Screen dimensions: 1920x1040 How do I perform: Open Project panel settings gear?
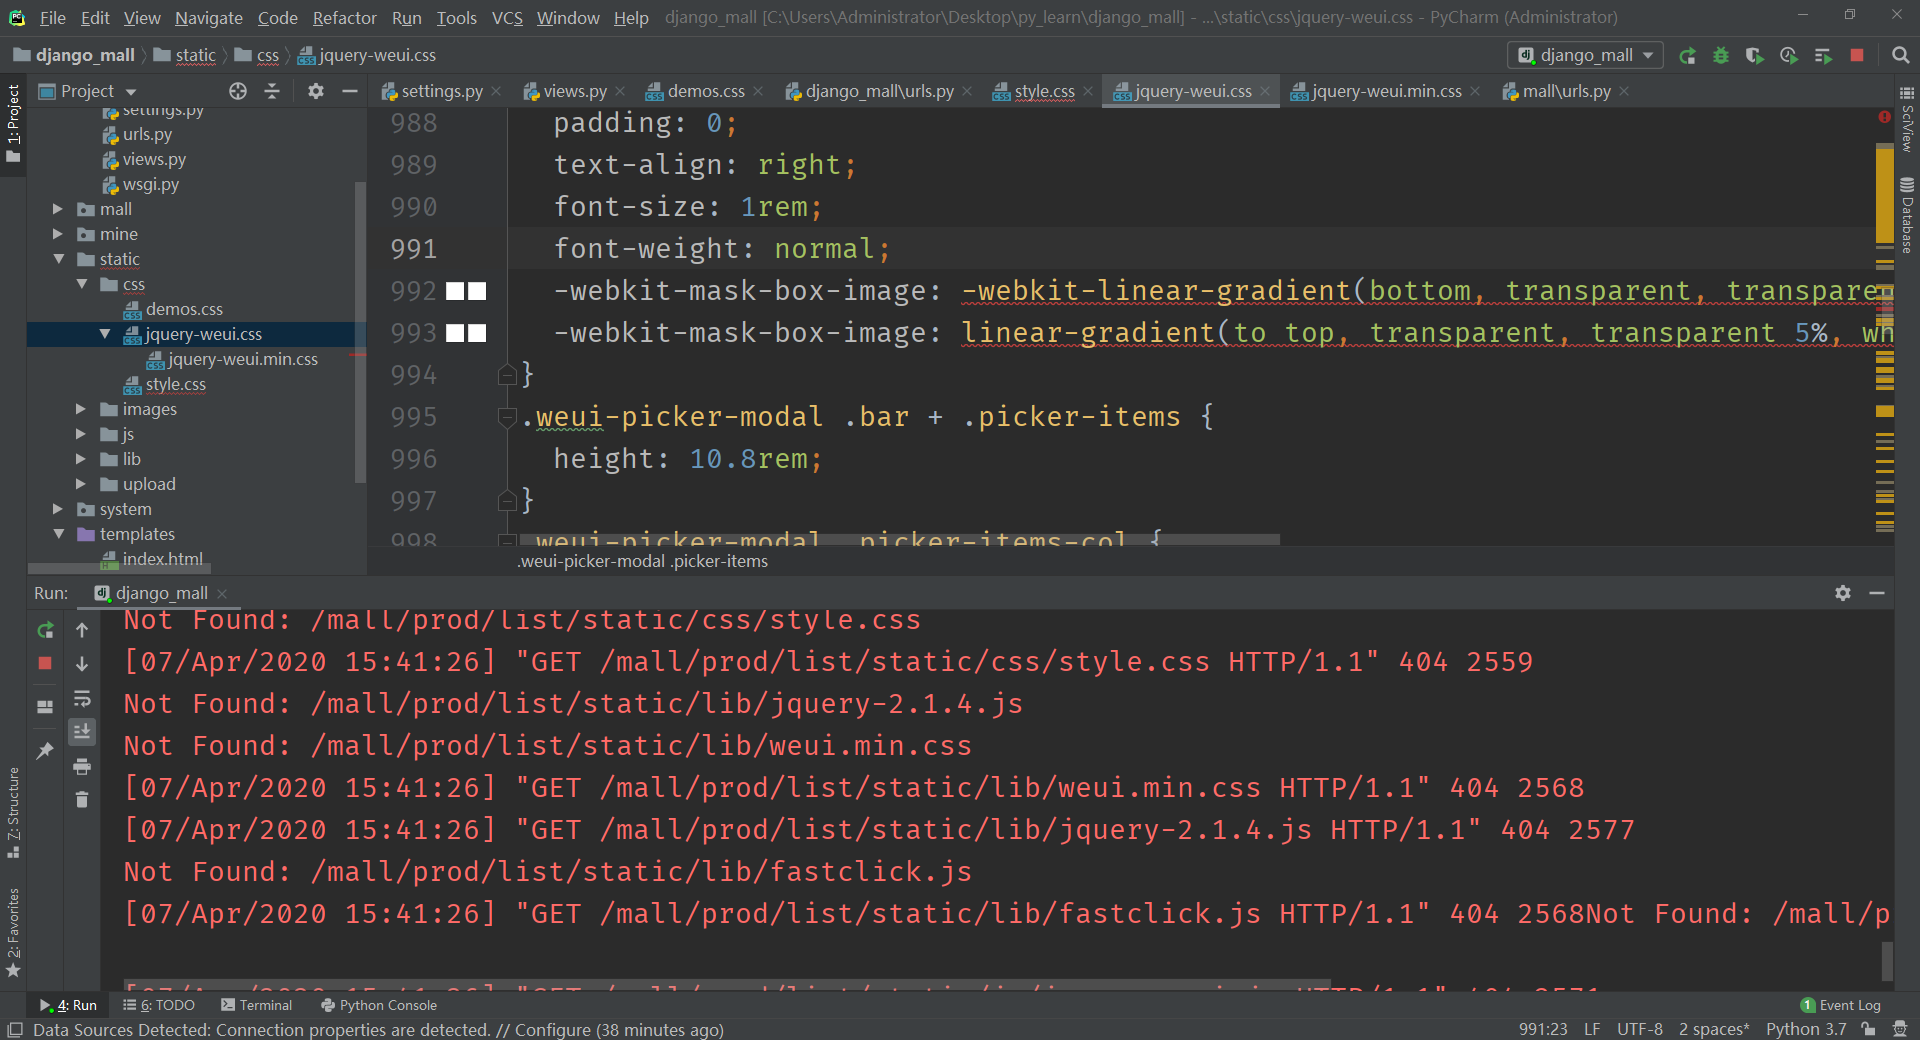(316, 91)
